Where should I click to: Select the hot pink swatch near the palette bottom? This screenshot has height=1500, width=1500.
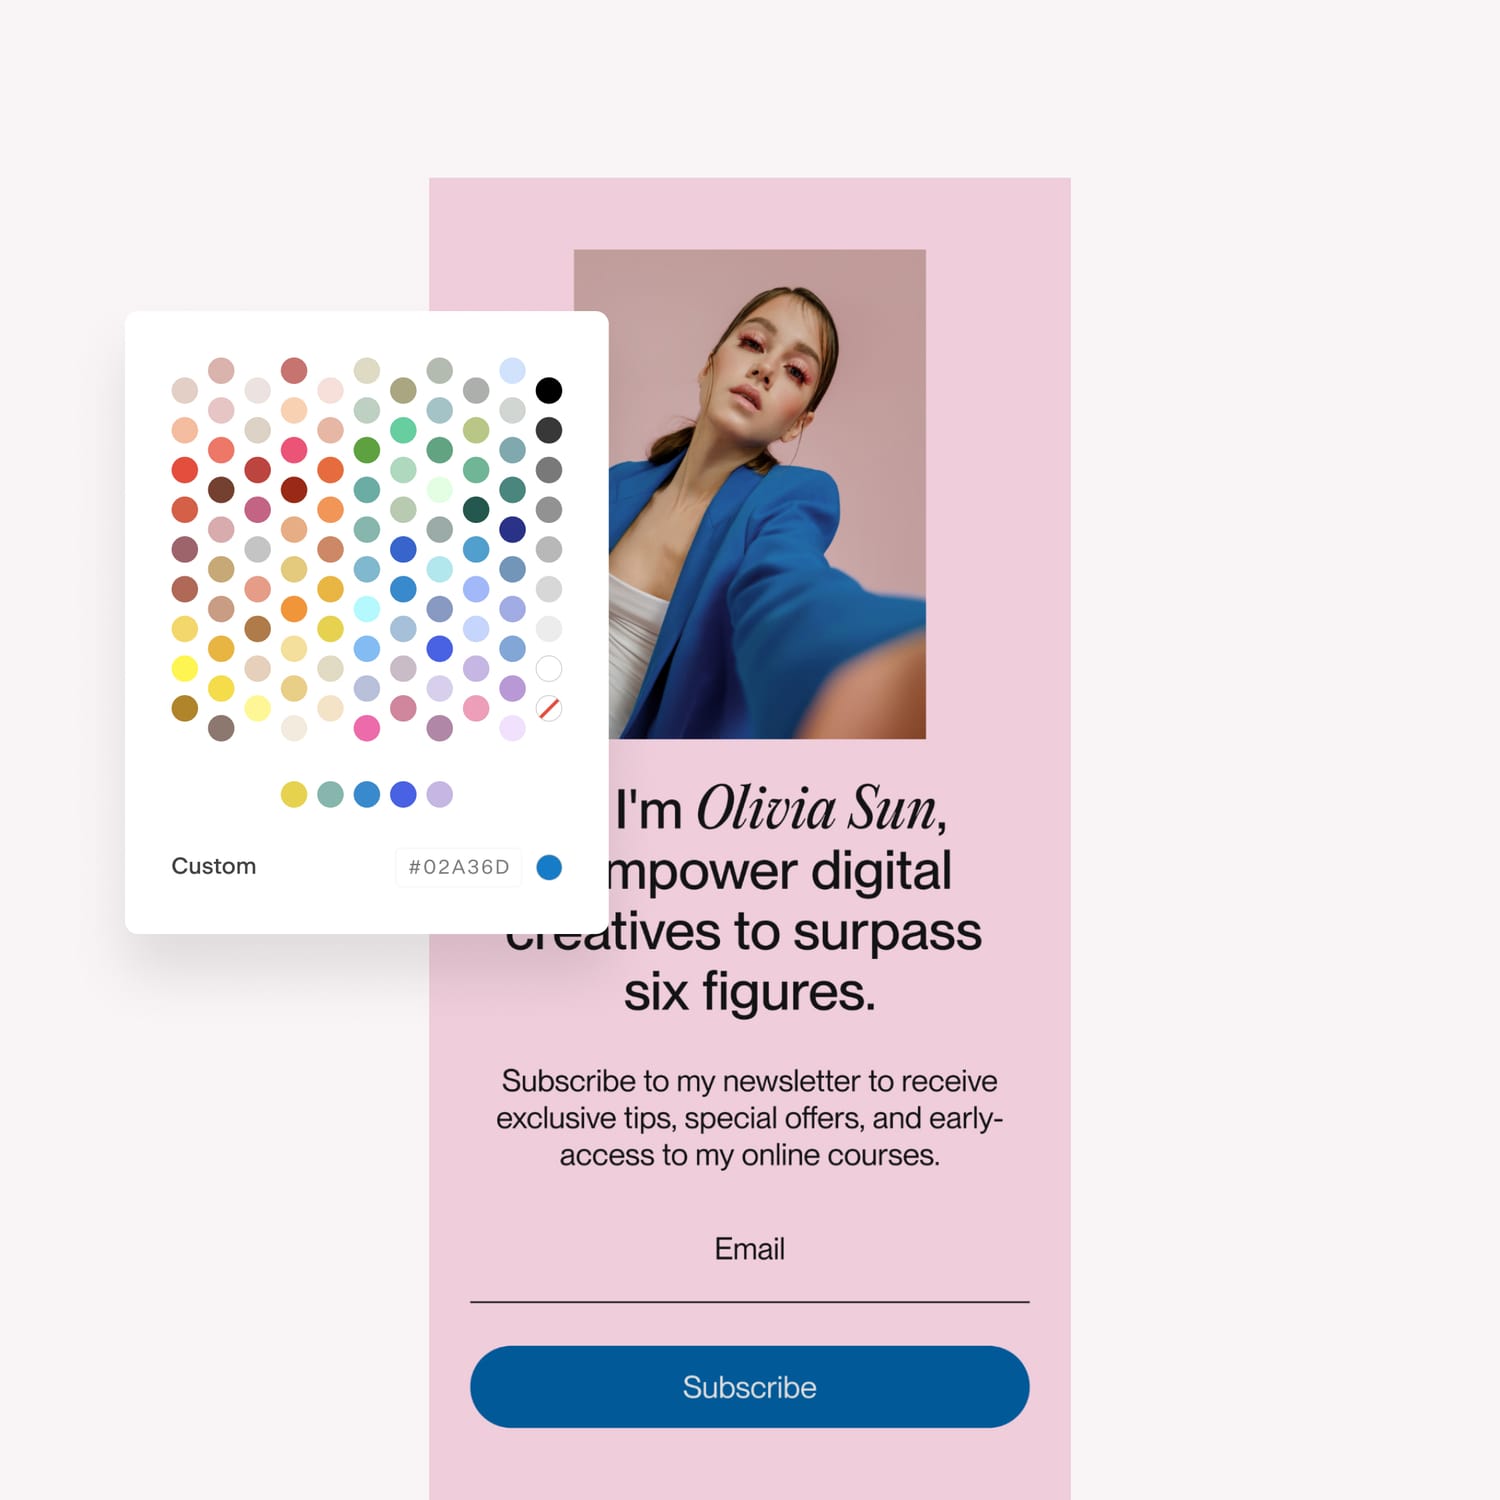pos(367,728)
